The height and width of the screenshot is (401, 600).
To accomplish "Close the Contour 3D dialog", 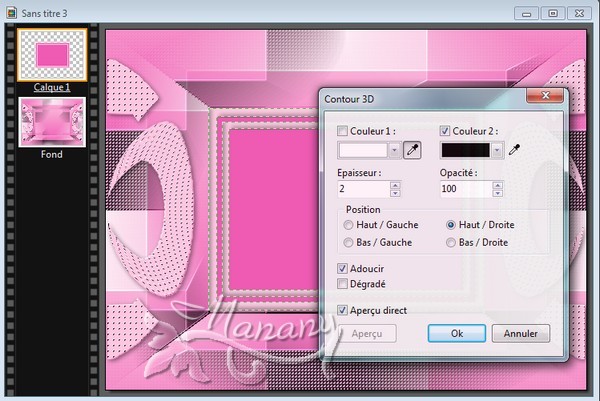I will 545,95.
